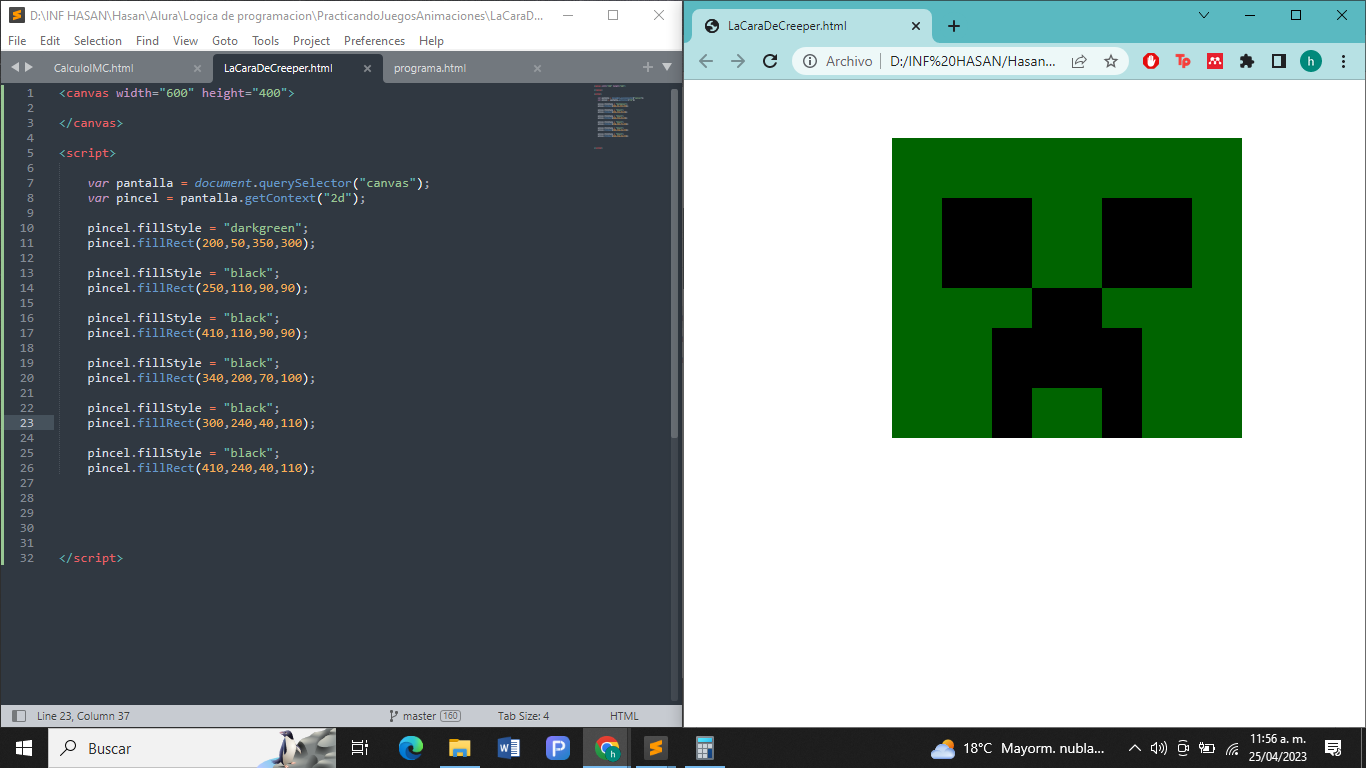1366x768 pixels.
Task: Switch to the programa.html tab
Action: (x=430, y=68)
